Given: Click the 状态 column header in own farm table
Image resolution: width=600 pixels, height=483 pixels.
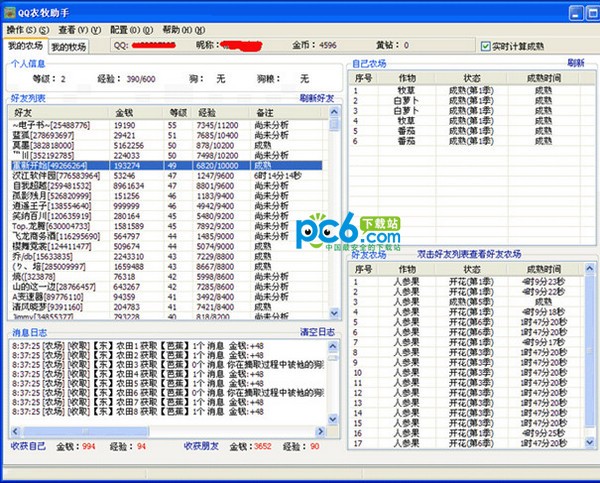Looking at the screenshot, I should (x=471, y=78).
